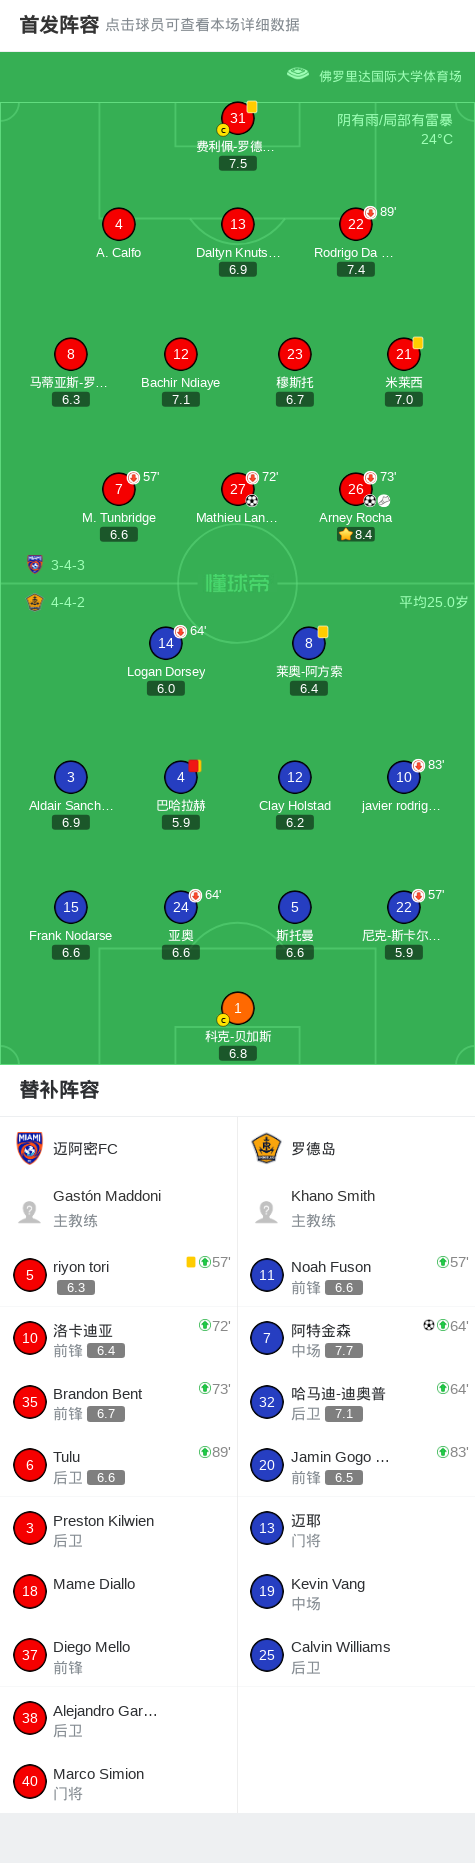Open Mathieu Lan… number 27 player circle
This screenshot has width=475, height=1863.
[x=238, y=489]
